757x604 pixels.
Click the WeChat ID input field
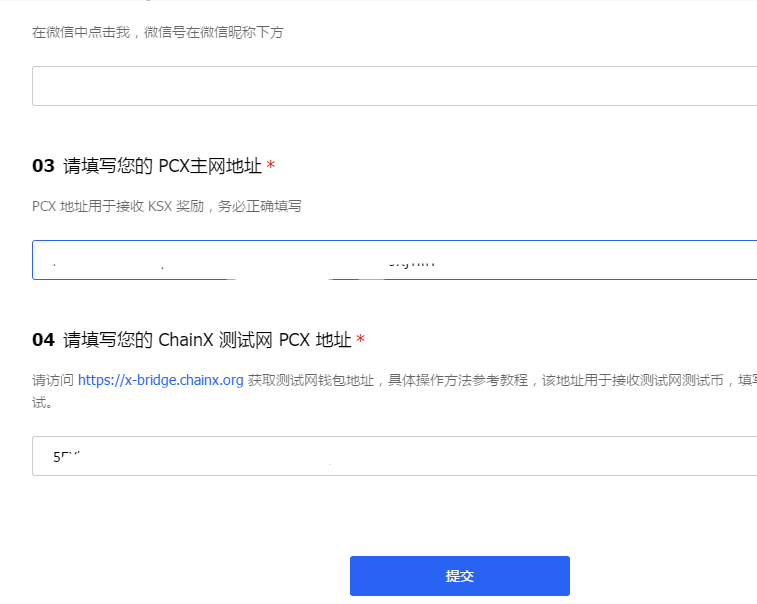tap(394, 86)
